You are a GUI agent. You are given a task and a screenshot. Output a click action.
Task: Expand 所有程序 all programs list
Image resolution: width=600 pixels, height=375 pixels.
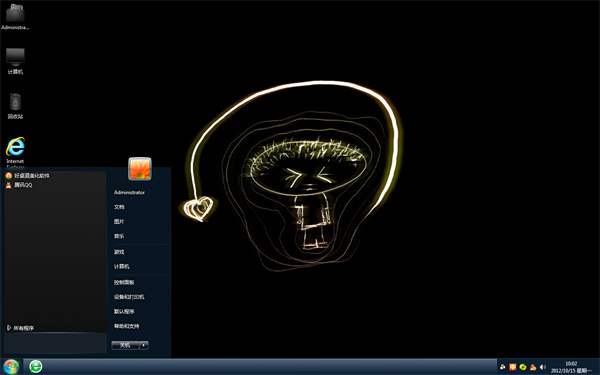[x=21, y=328]
